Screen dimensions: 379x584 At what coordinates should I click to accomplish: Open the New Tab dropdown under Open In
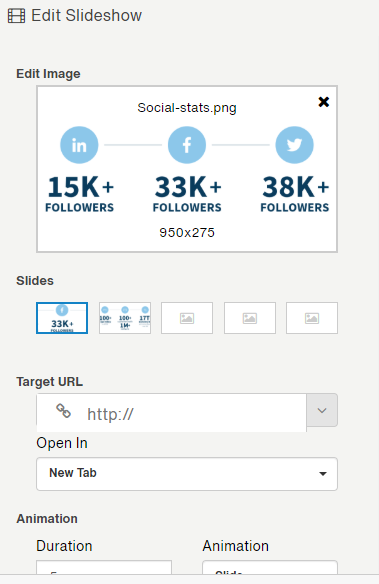tap(187, 474)
